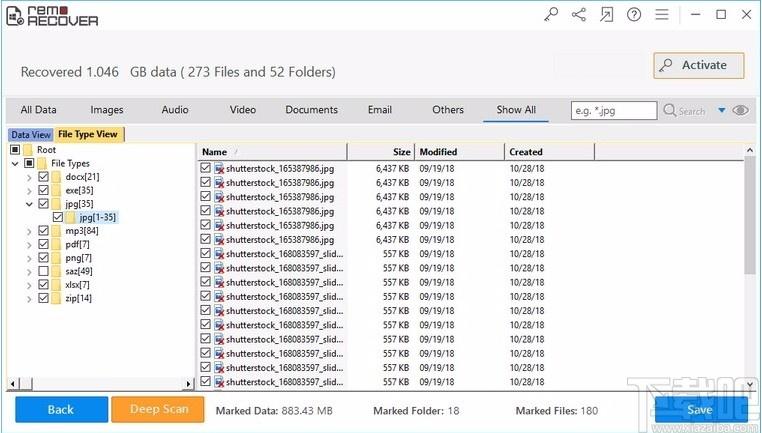Image resolution: width=762 pixels, height=433 pixels.
Task: Expand the exe[35] tree node
Action: click(29, 191)
